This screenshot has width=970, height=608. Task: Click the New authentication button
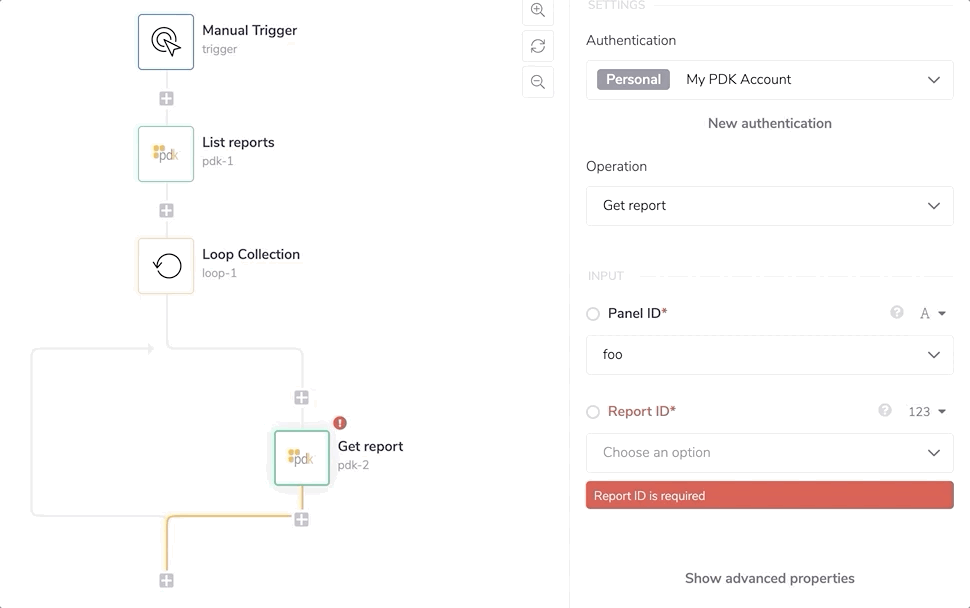pos(769,123)
